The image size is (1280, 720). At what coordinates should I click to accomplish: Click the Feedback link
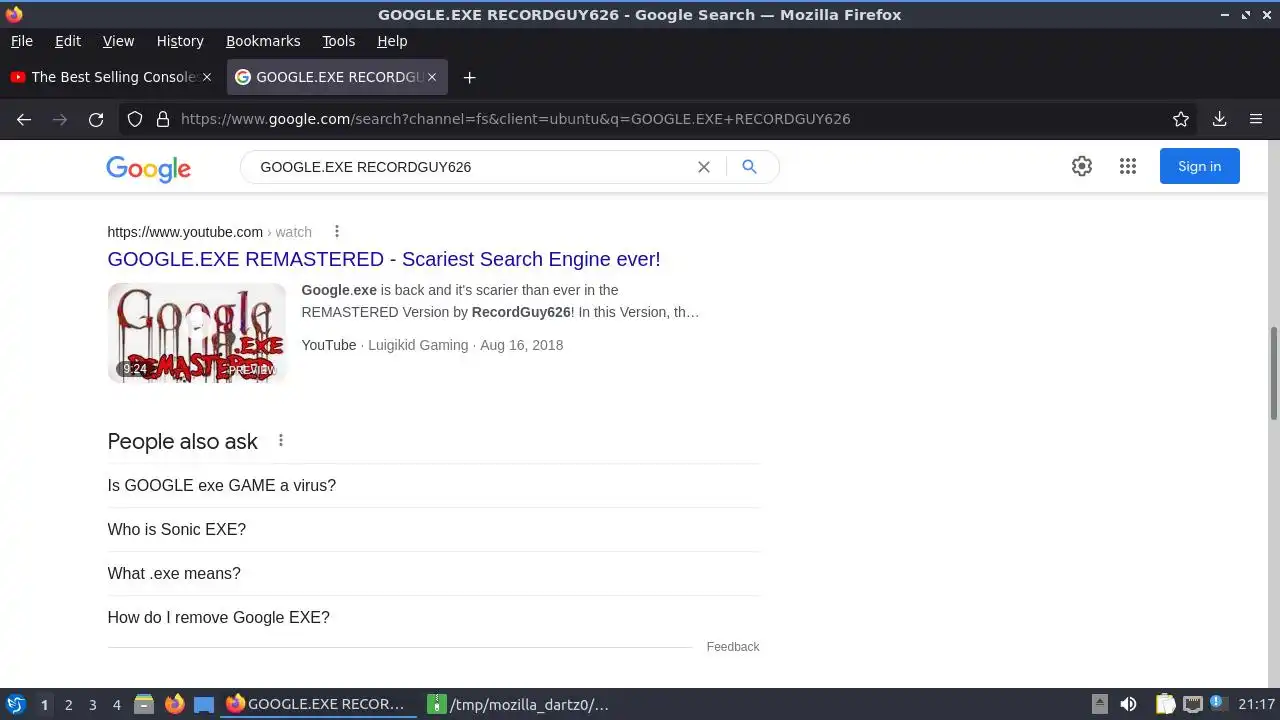pos(733,647)
